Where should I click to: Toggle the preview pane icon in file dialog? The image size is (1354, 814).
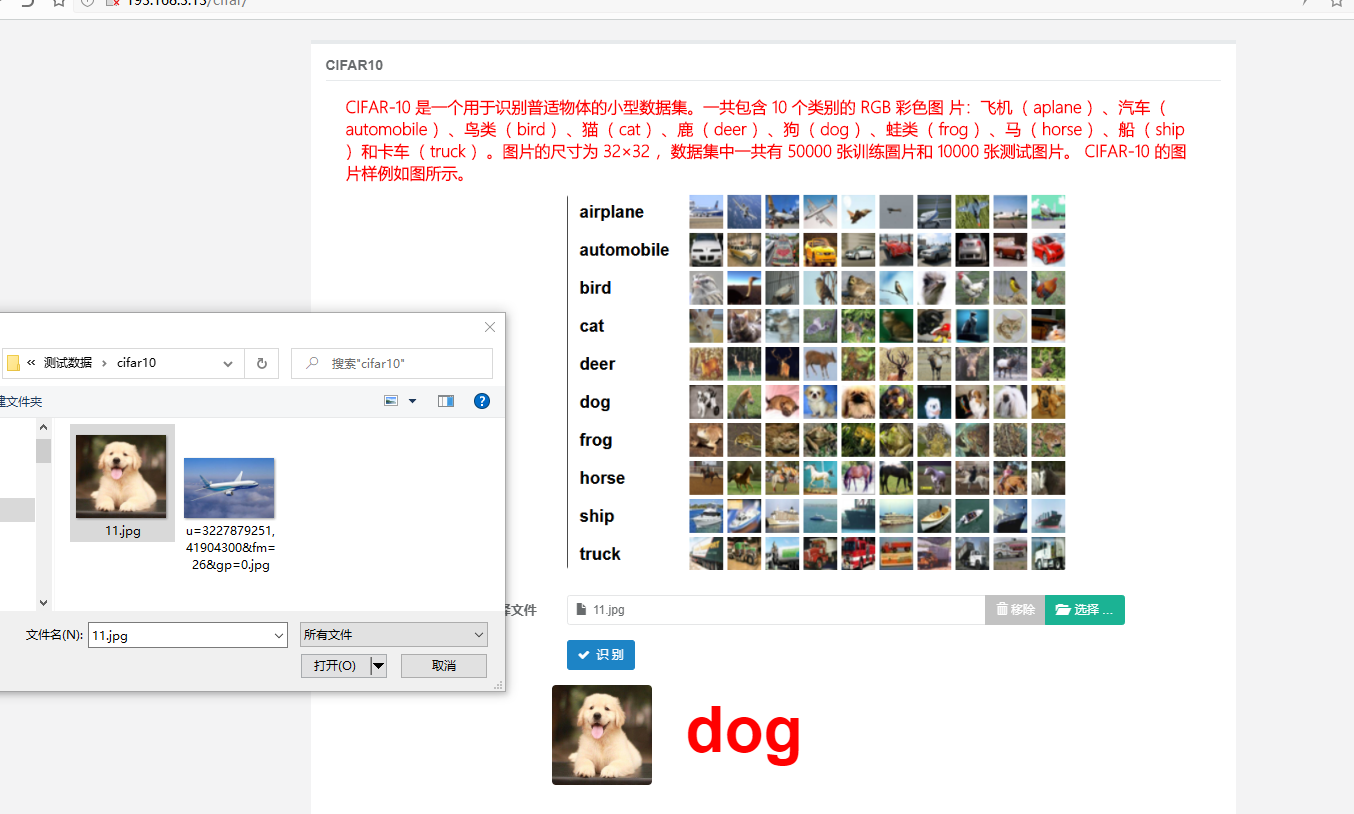(446, 400)
